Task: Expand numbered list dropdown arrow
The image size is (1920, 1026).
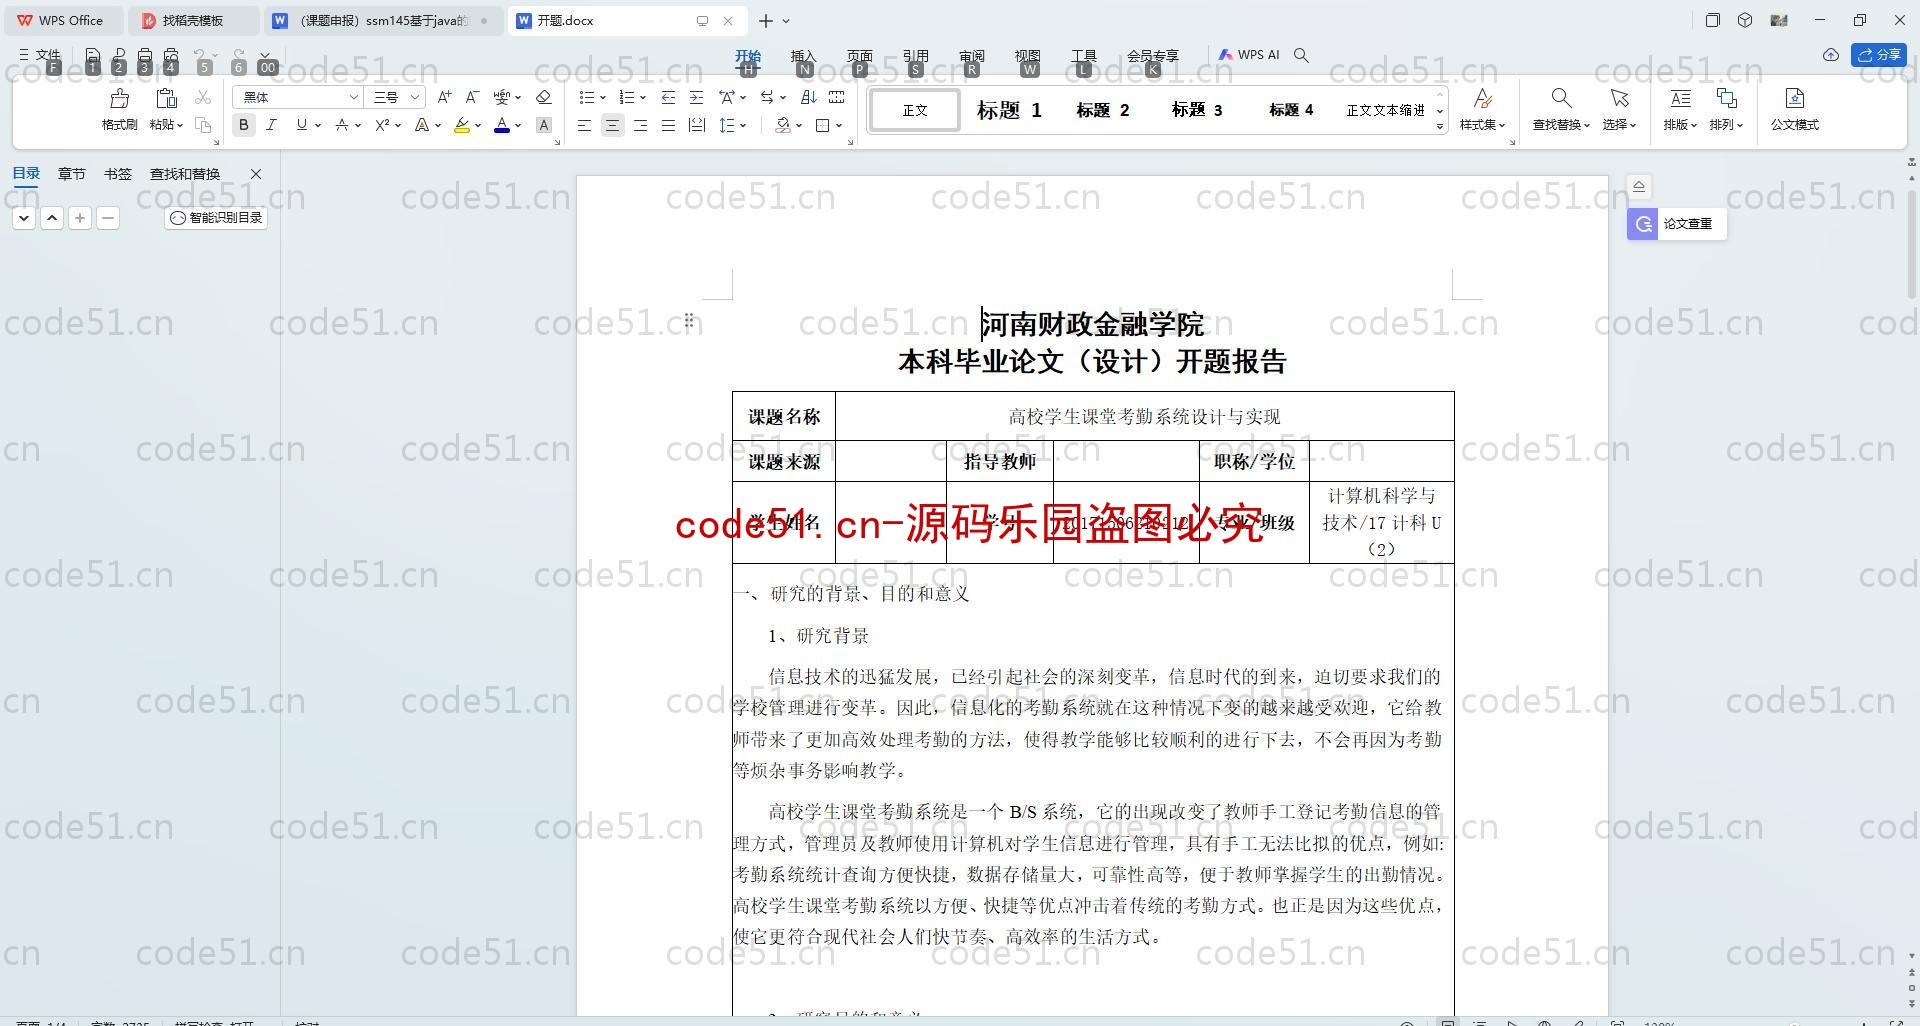Action: tap(642, 98)
